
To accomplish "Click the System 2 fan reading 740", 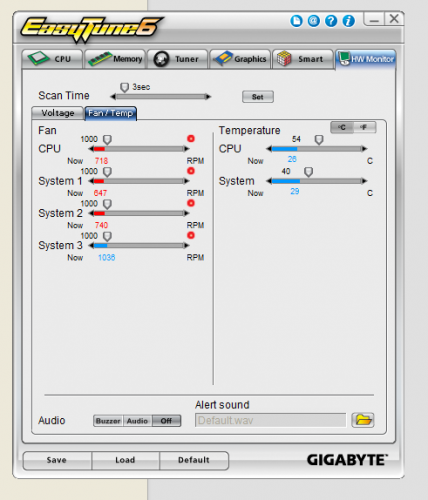I will click(101, 225).
